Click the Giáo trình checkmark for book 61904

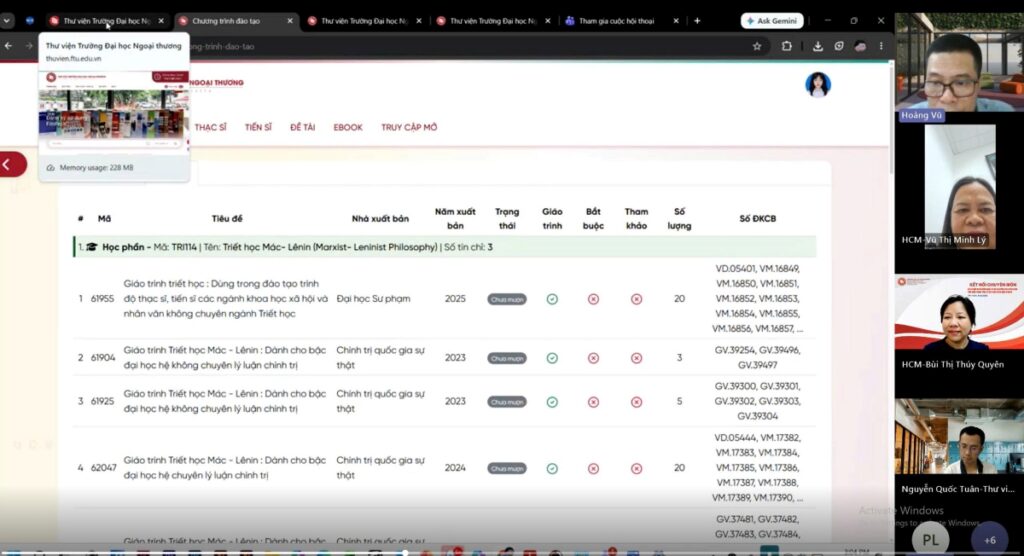552,358
